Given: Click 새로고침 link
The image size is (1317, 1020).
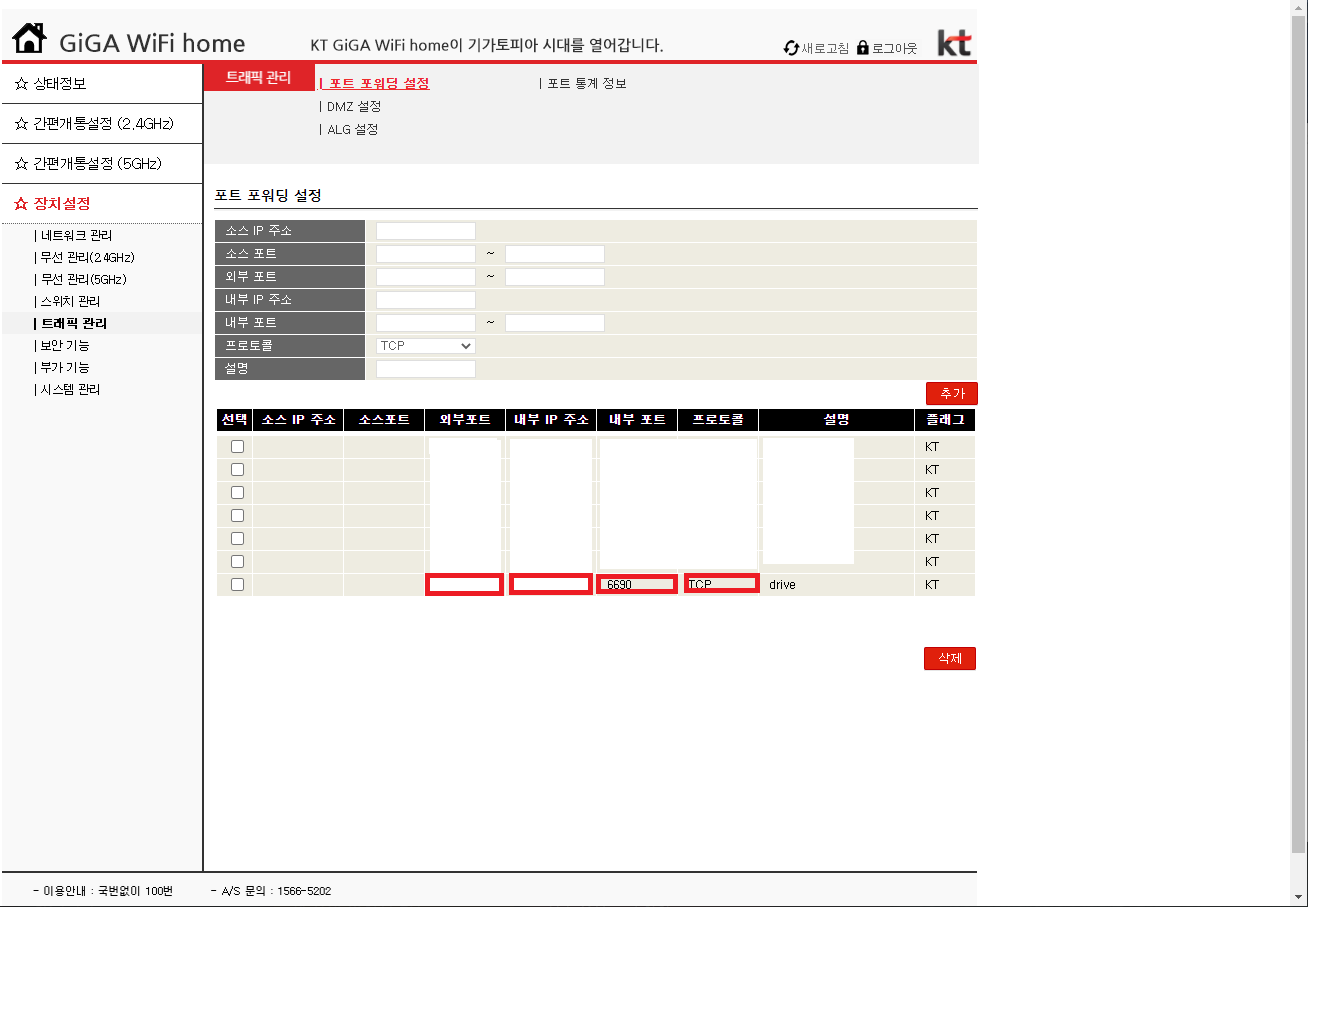Looking at the screenshot, I should (825, 48).
